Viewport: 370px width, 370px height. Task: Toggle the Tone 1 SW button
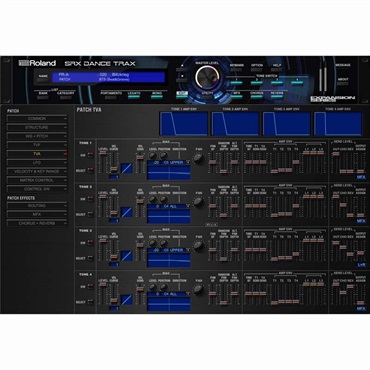click(x=90, y=155)
